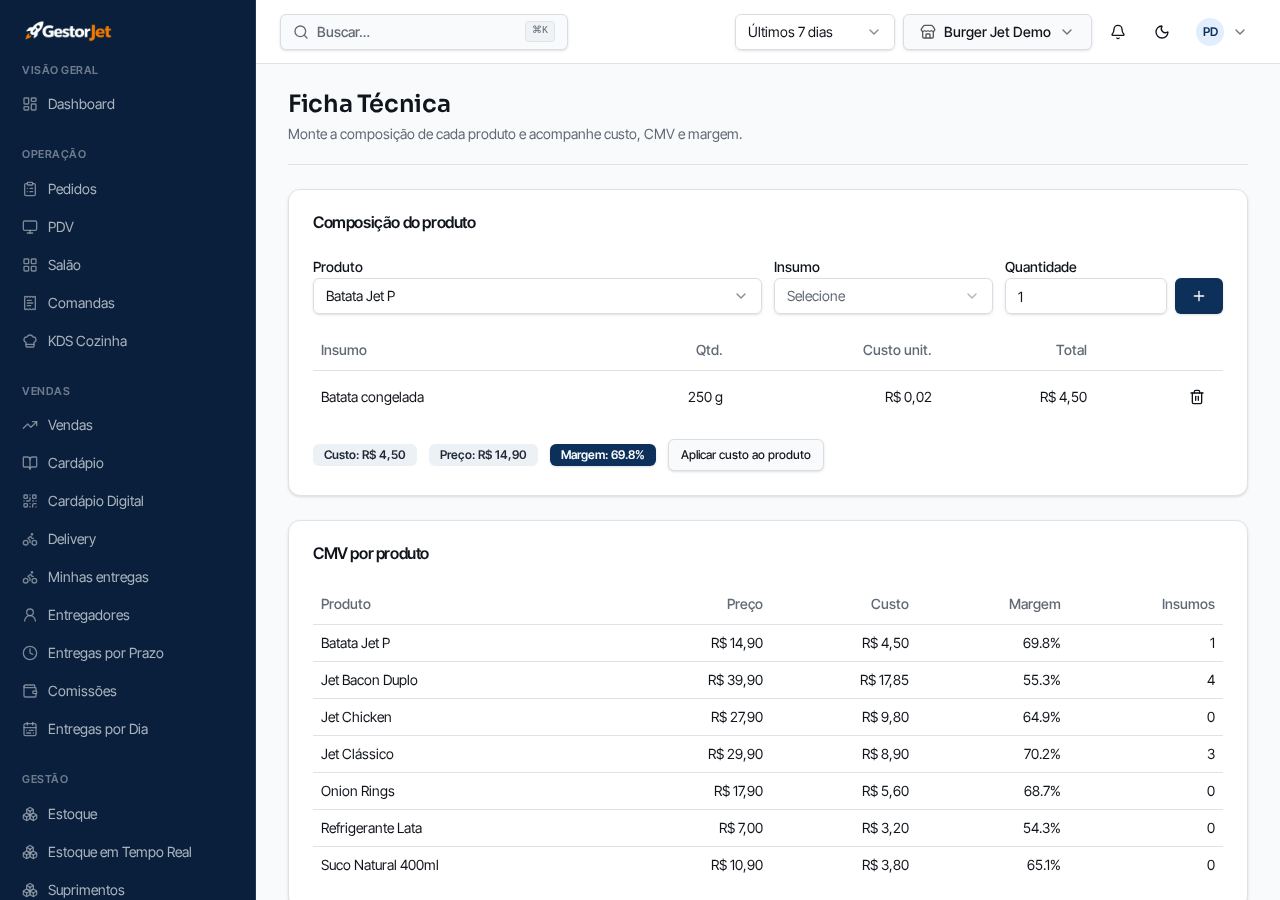Viewport: 1280px width, 900px height.
Task: Click the Comandas receipt icon
Action: click(30, 303)
